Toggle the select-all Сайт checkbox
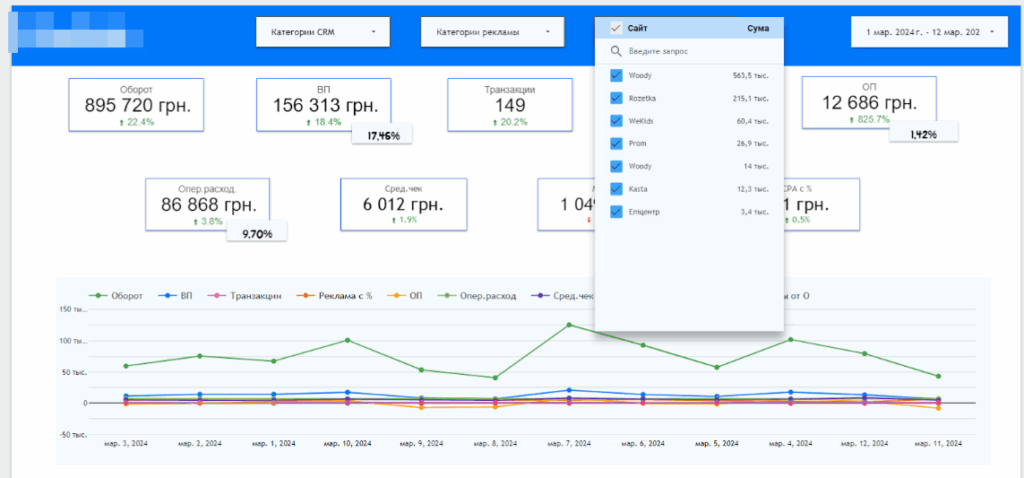 coord(616,28)
